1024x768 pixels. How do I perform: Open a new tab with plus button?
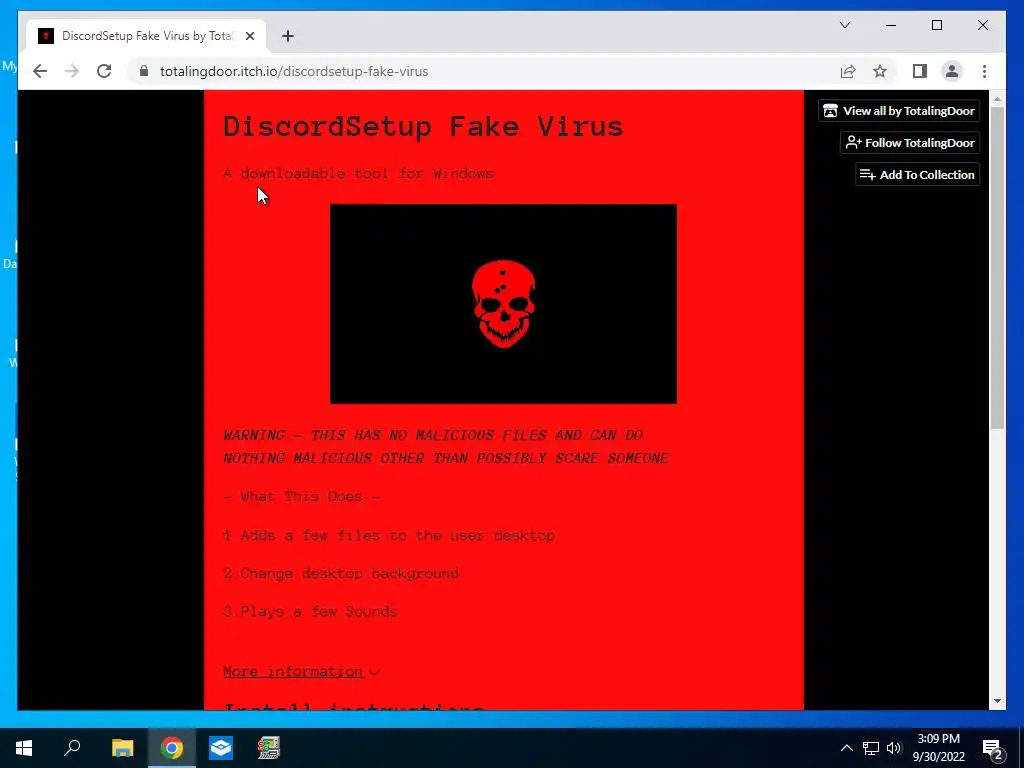click(288, 36)
